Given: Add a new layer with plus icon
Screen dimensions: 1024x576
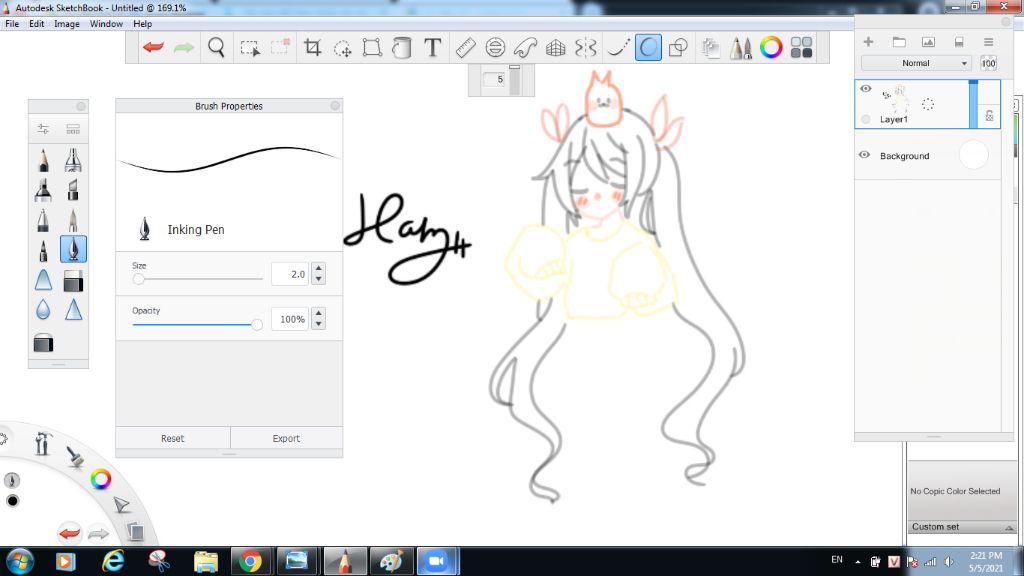Looking at the screenshot, I should tap(868, 42).
